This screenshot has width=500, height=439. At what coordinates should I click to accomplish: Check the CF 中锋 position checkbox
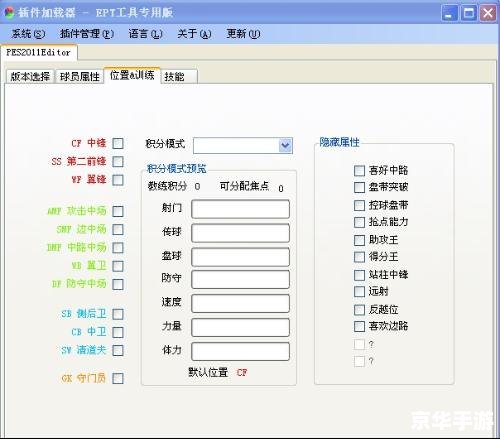[x=118, y=144]
